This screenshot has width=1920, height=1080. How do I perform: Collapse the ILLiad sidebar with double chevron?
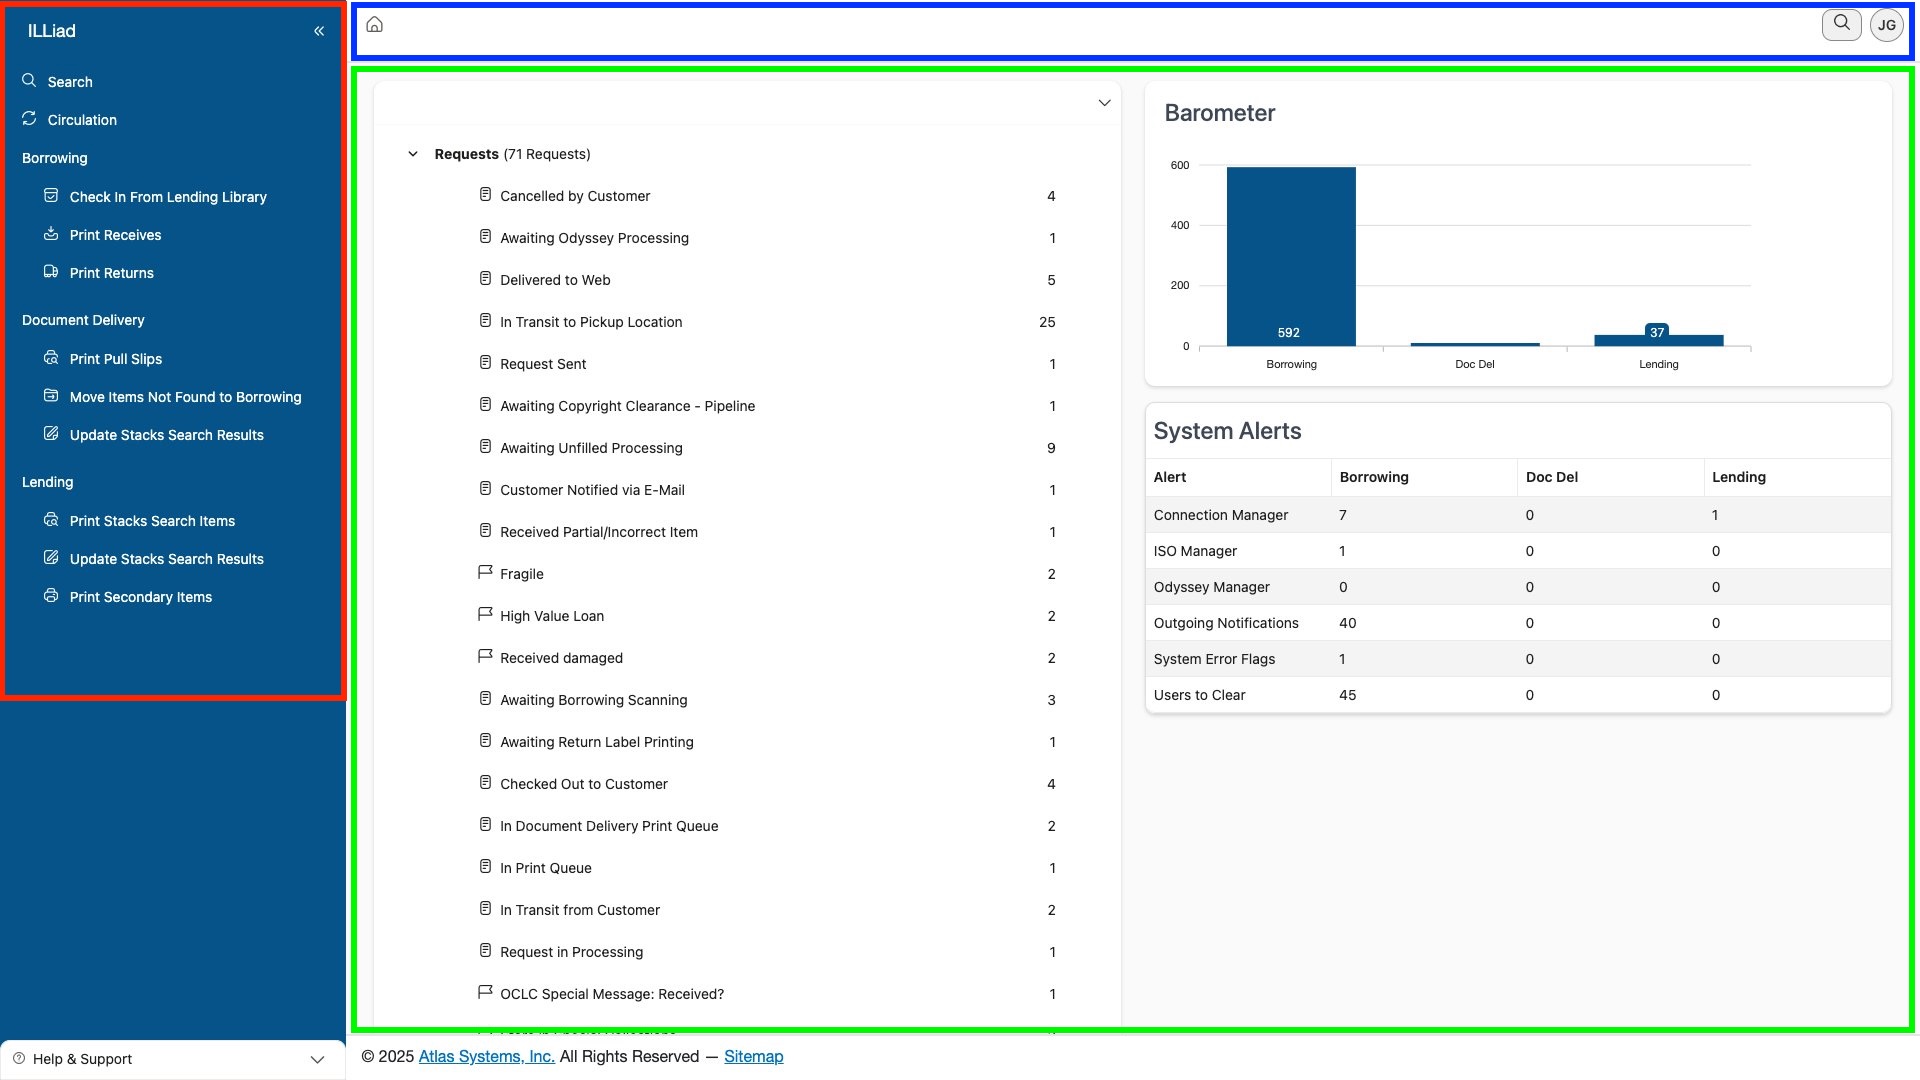(319, 31)
